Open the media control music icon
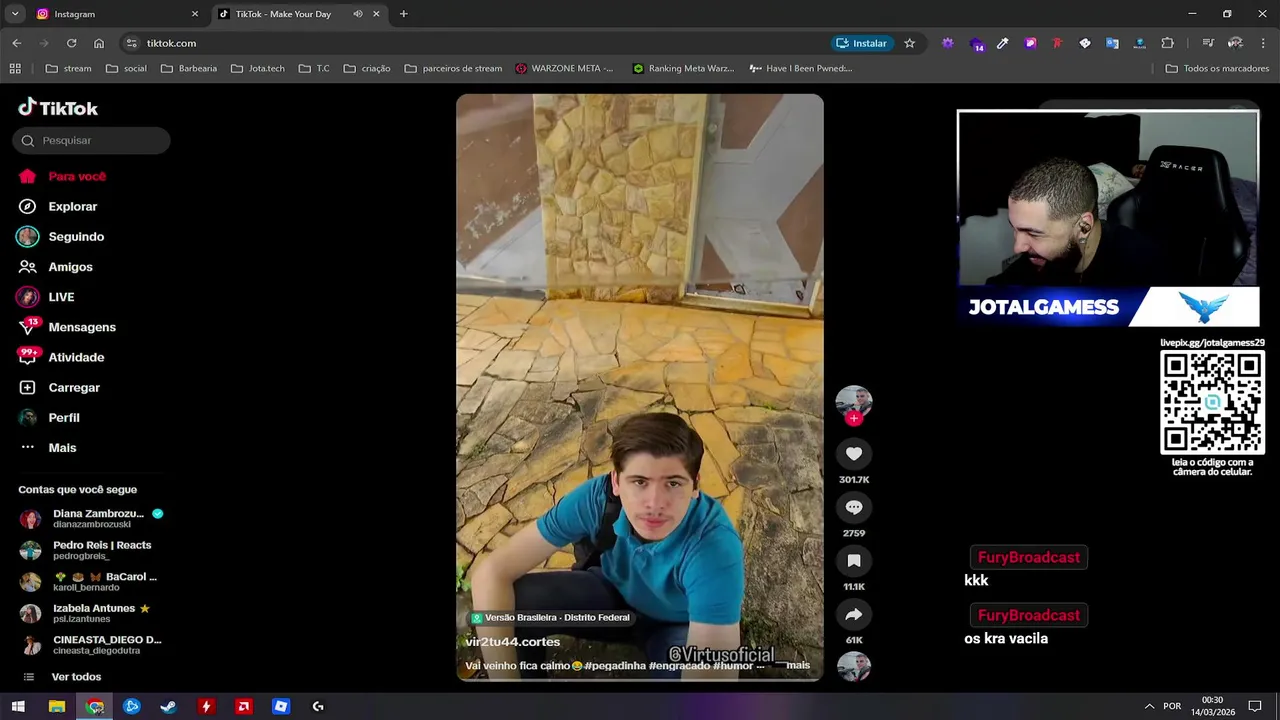This screenshot has width=1280, height=720. point(1208,43)
